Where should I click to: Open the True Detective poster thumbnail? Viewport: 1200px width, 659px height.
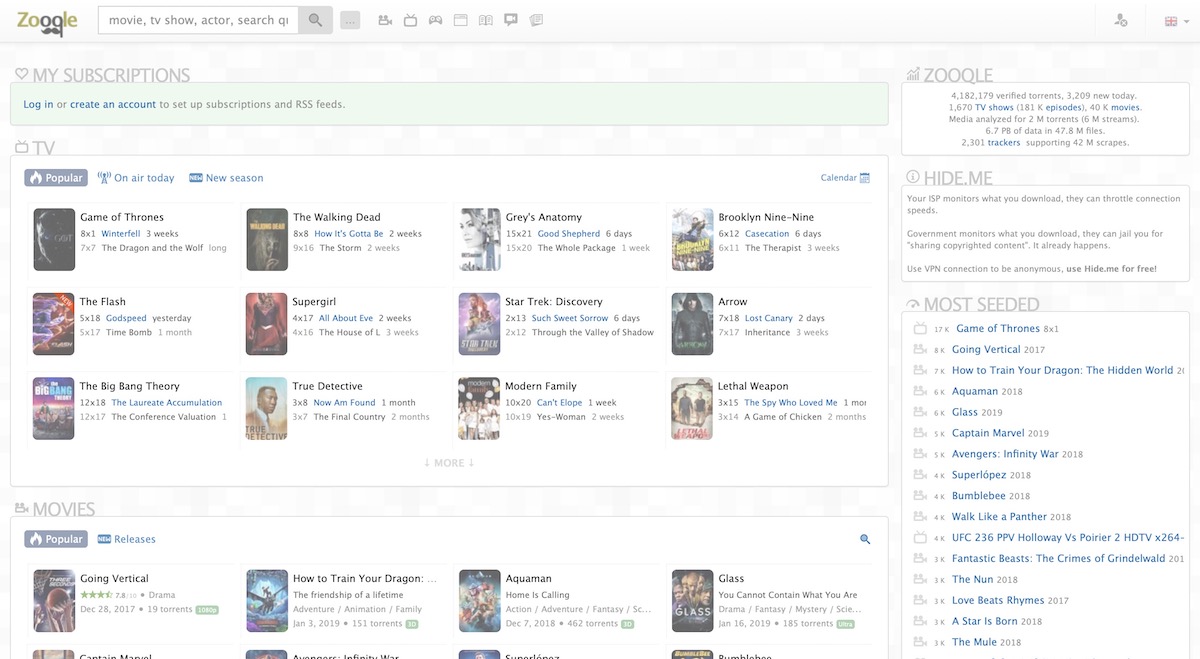pyautogui.click(x=267, y=409)
